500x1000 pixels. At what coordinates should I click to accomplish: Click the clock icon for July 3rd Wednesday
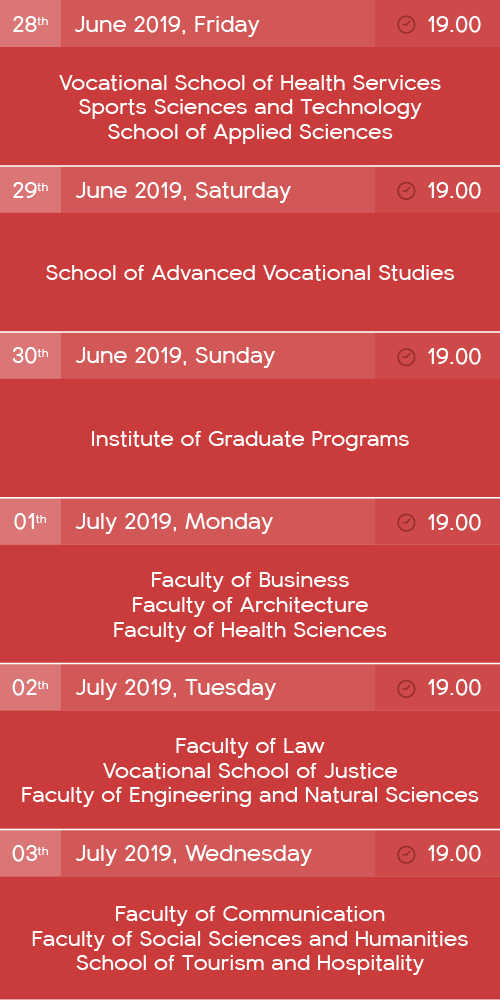tap(406, 854)
